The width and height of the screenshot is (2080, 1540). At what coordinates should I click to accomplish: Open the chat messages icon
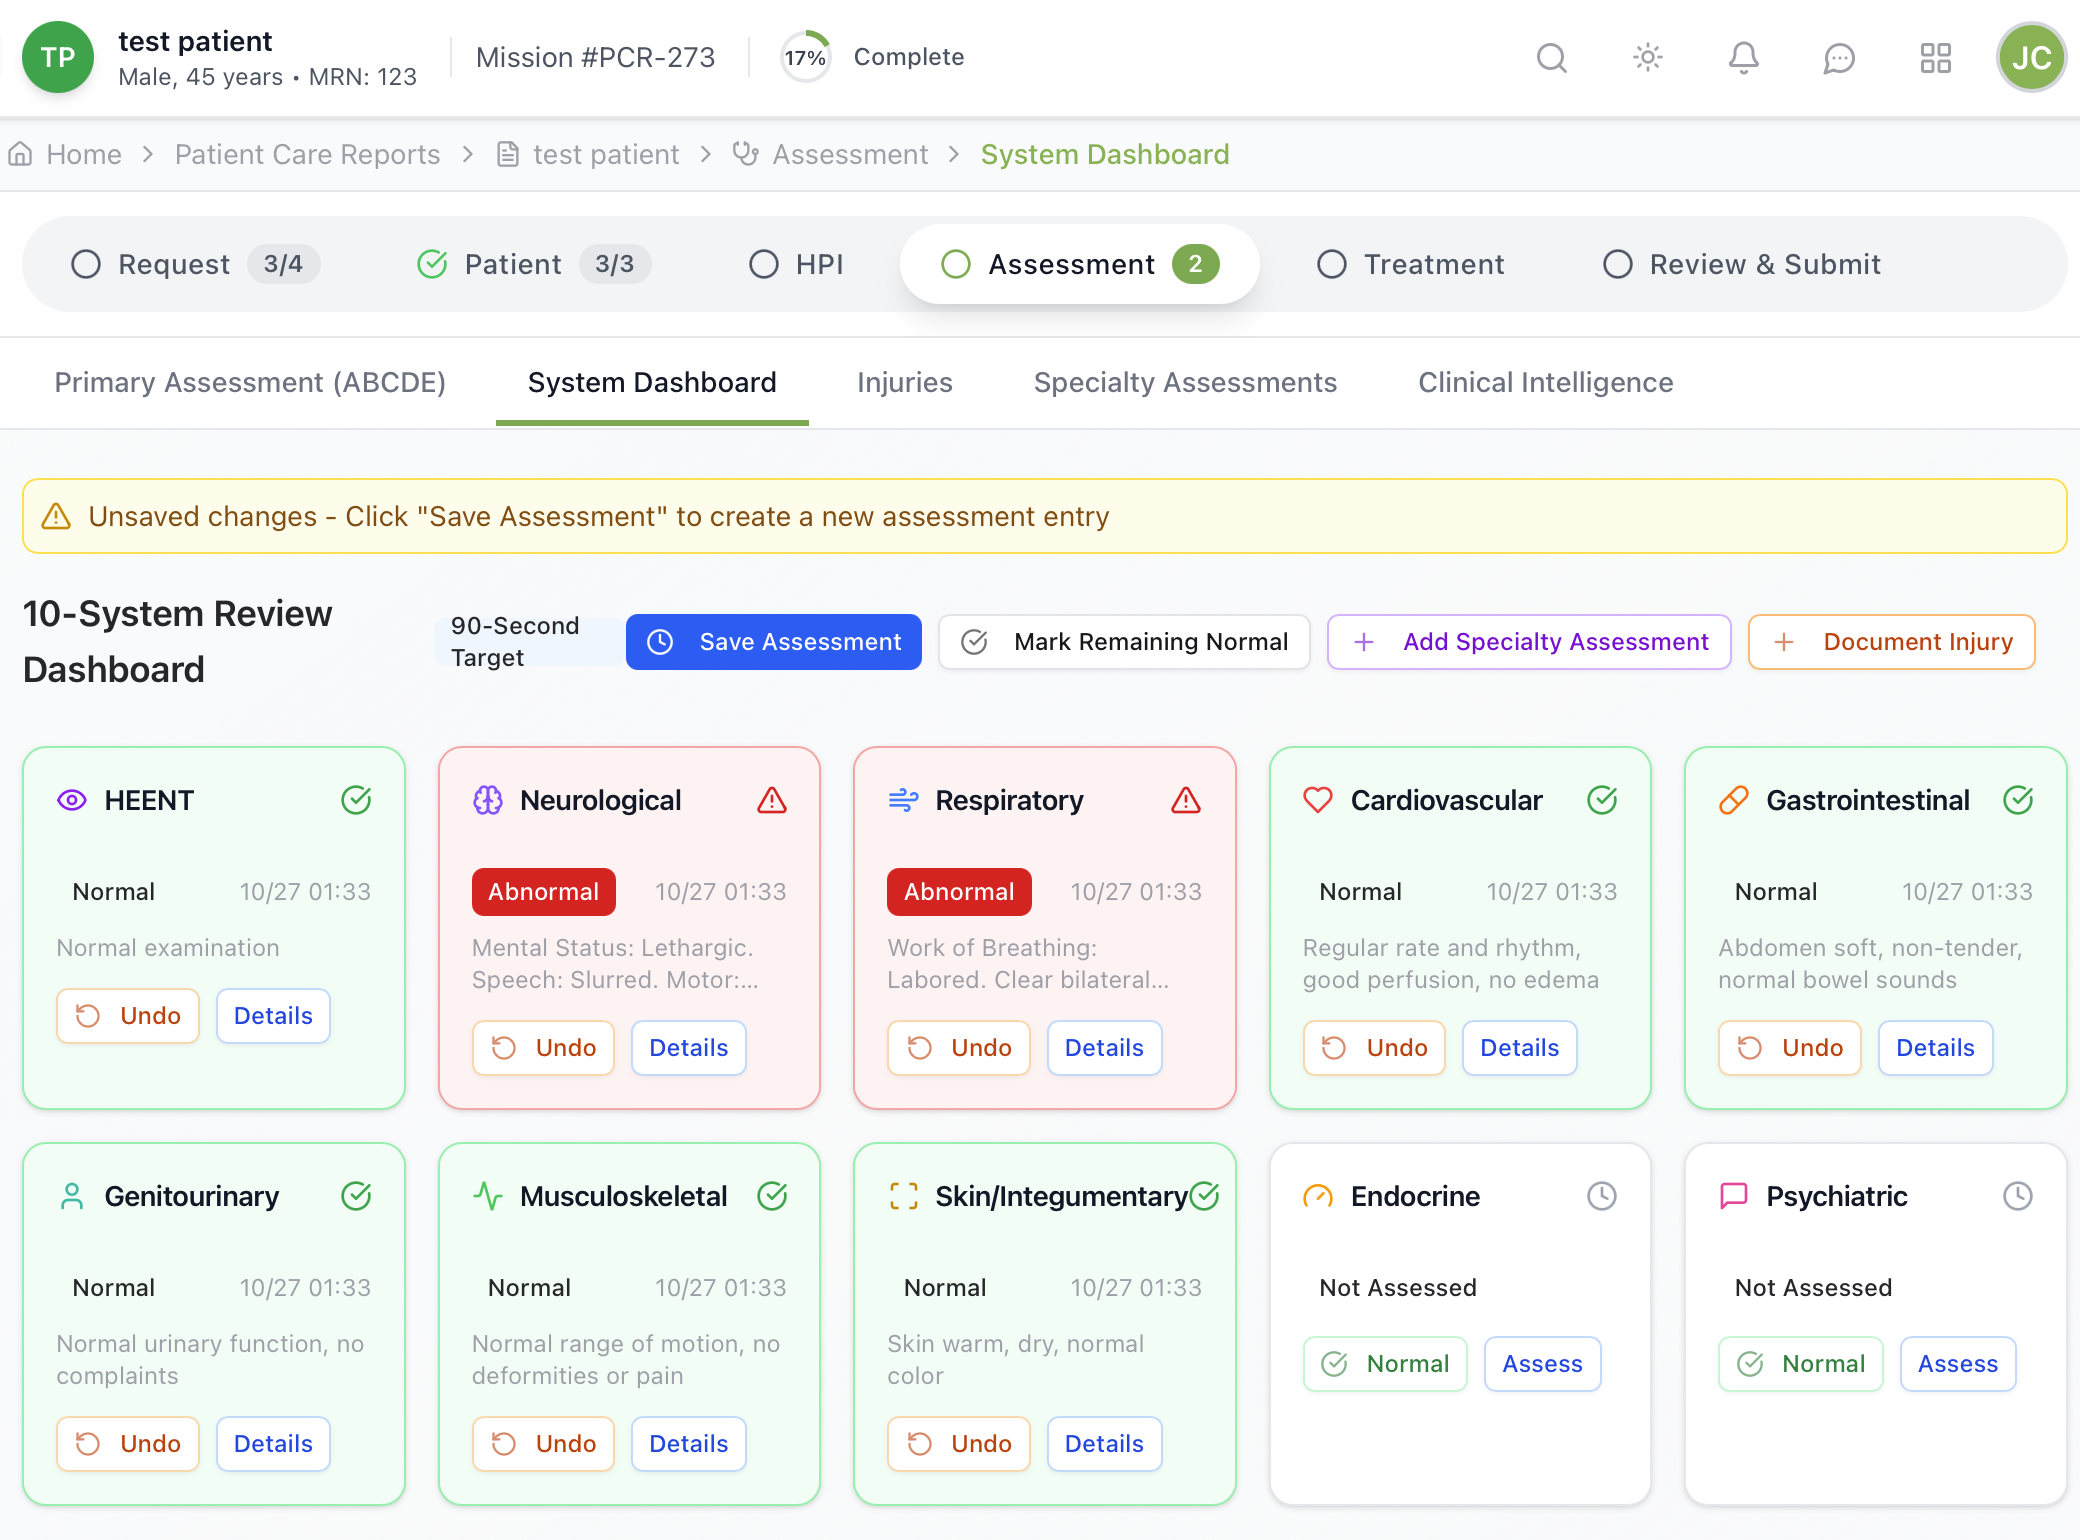1839,58
